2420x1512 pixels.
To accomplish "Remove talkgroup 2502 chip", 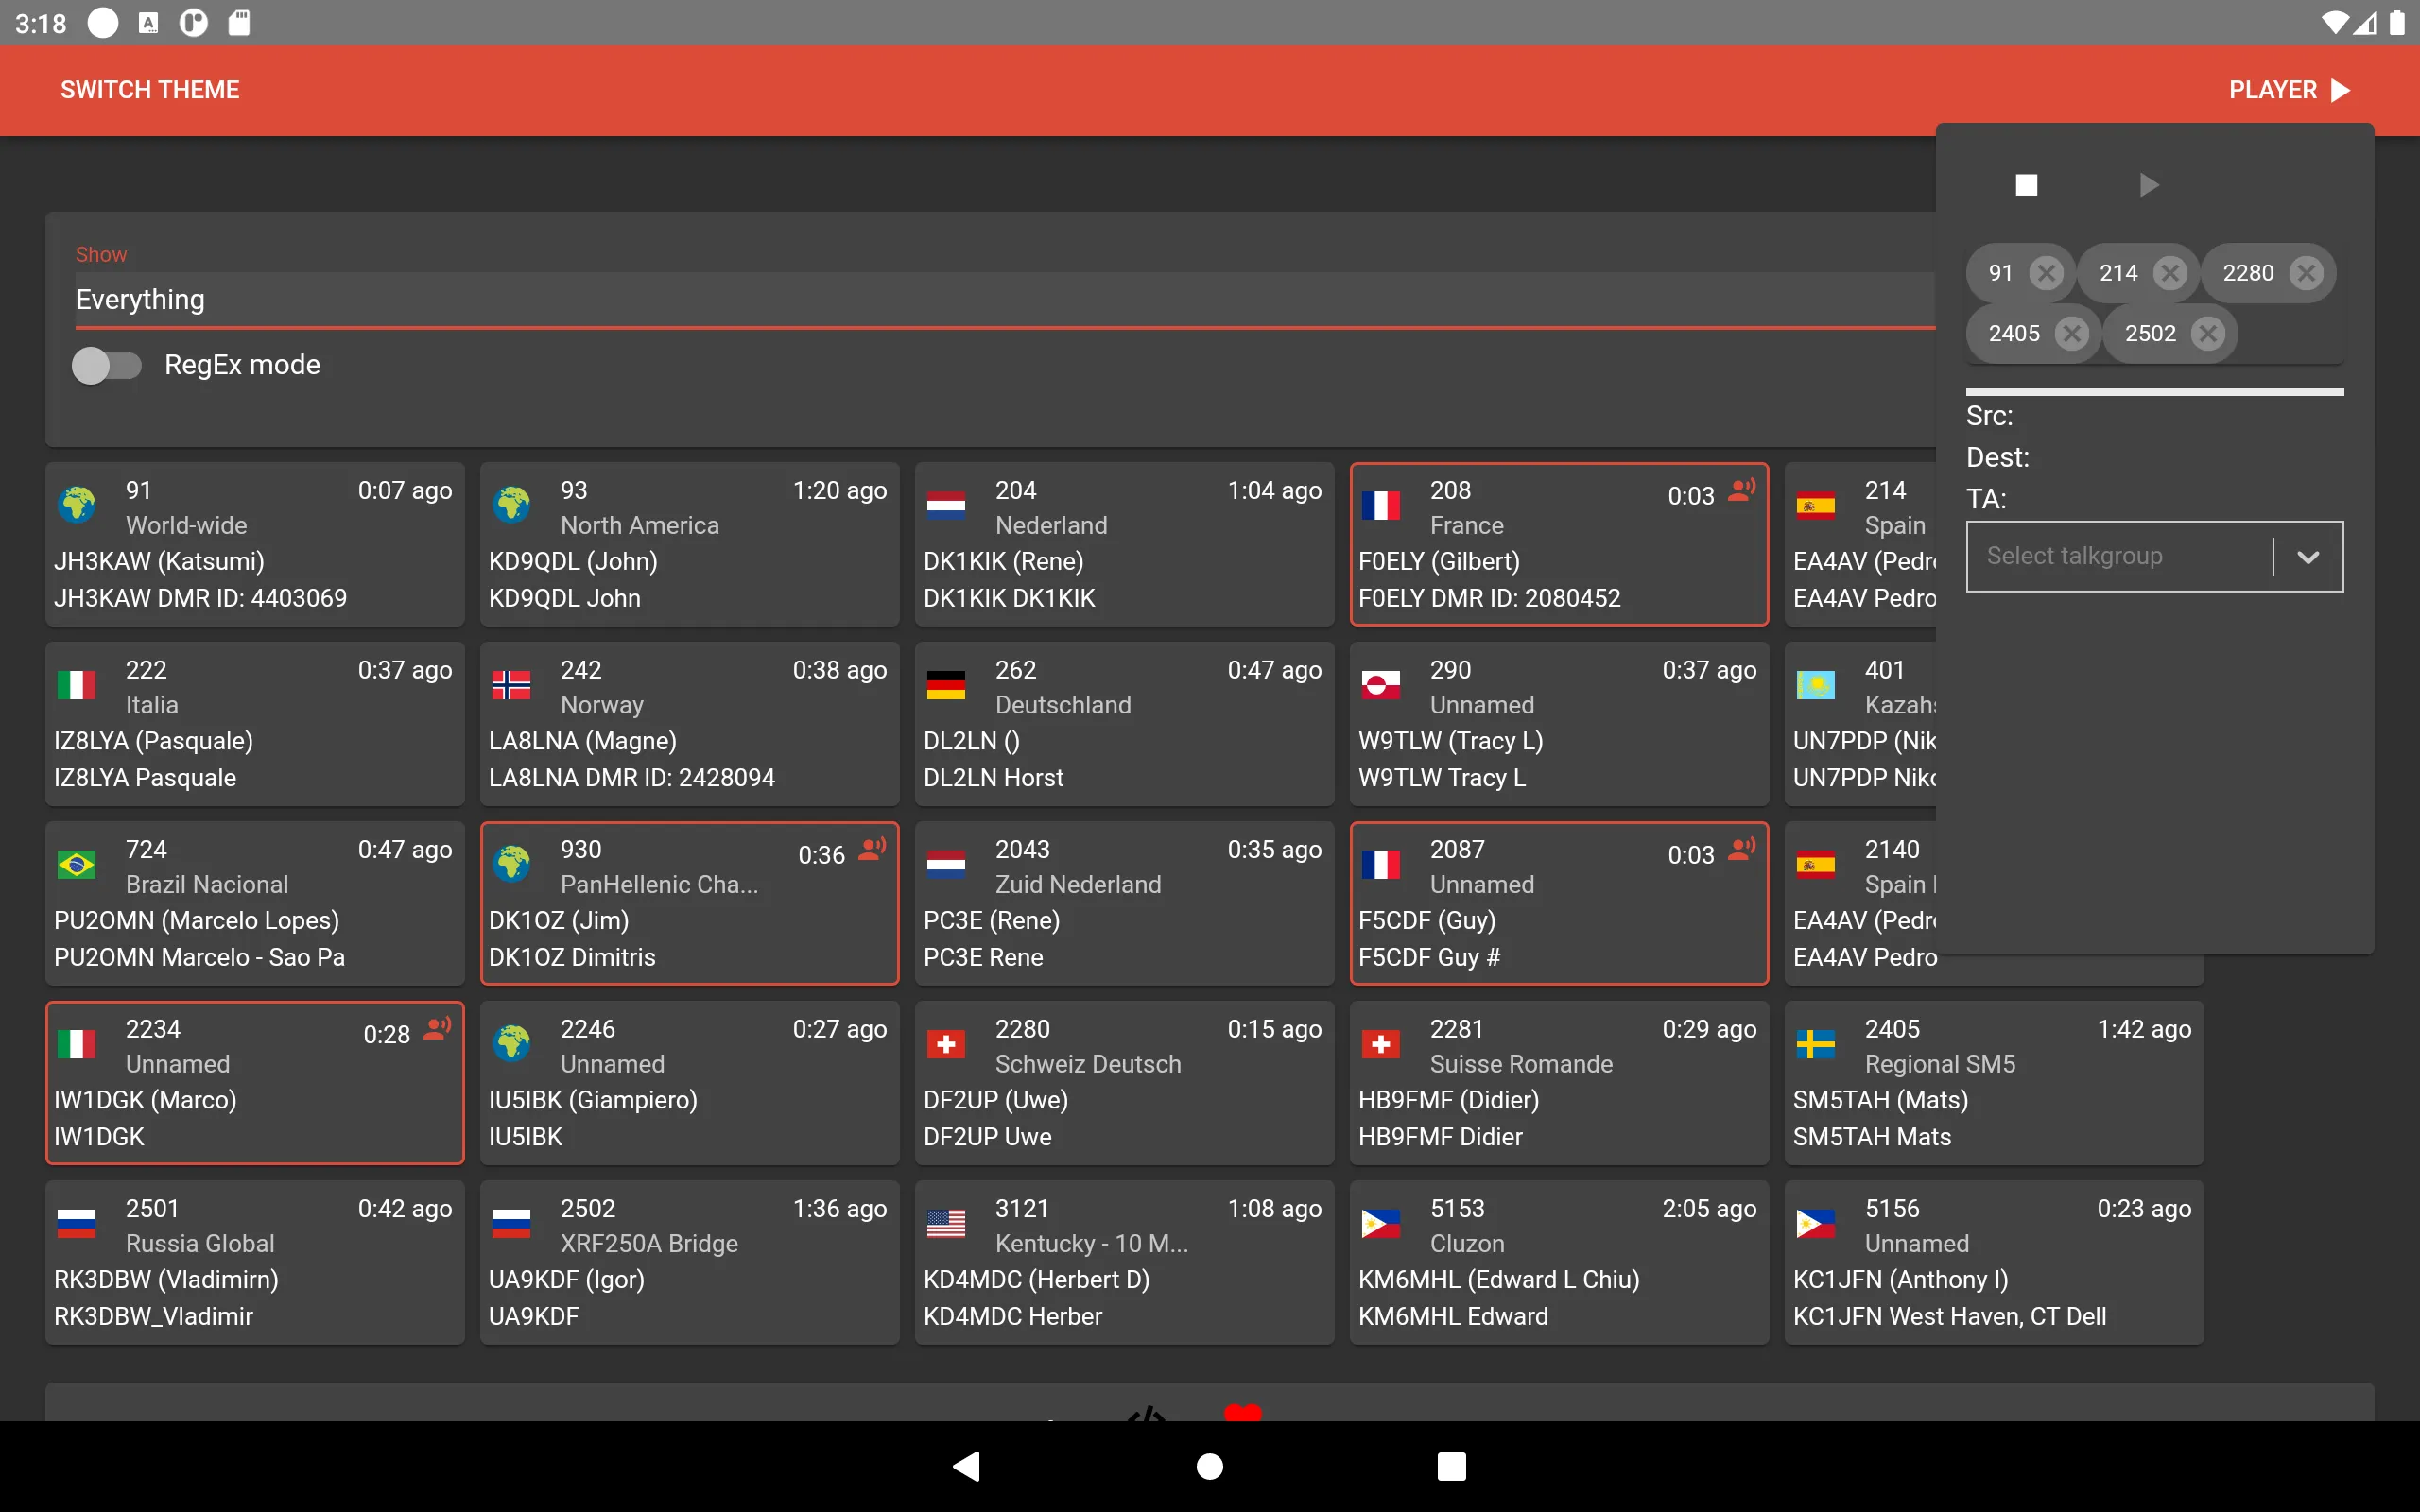I will 2208,333.
